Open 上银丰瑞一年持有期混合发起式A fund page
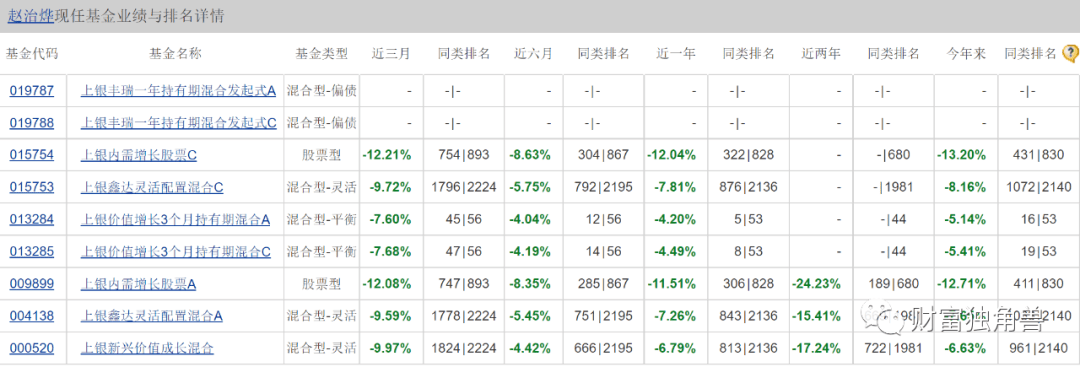 click(178, 90)
